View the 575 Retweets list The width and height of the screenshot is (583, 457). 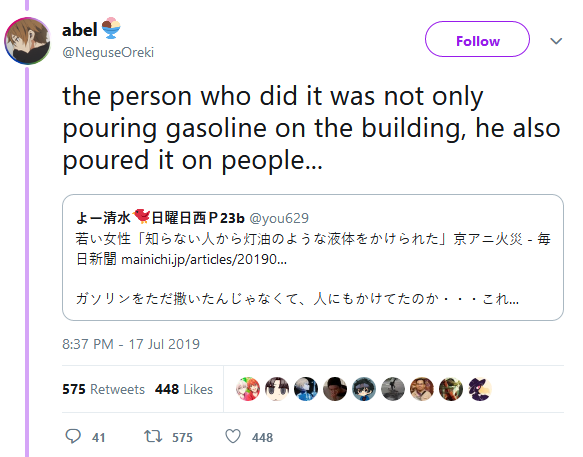point(103,389)
